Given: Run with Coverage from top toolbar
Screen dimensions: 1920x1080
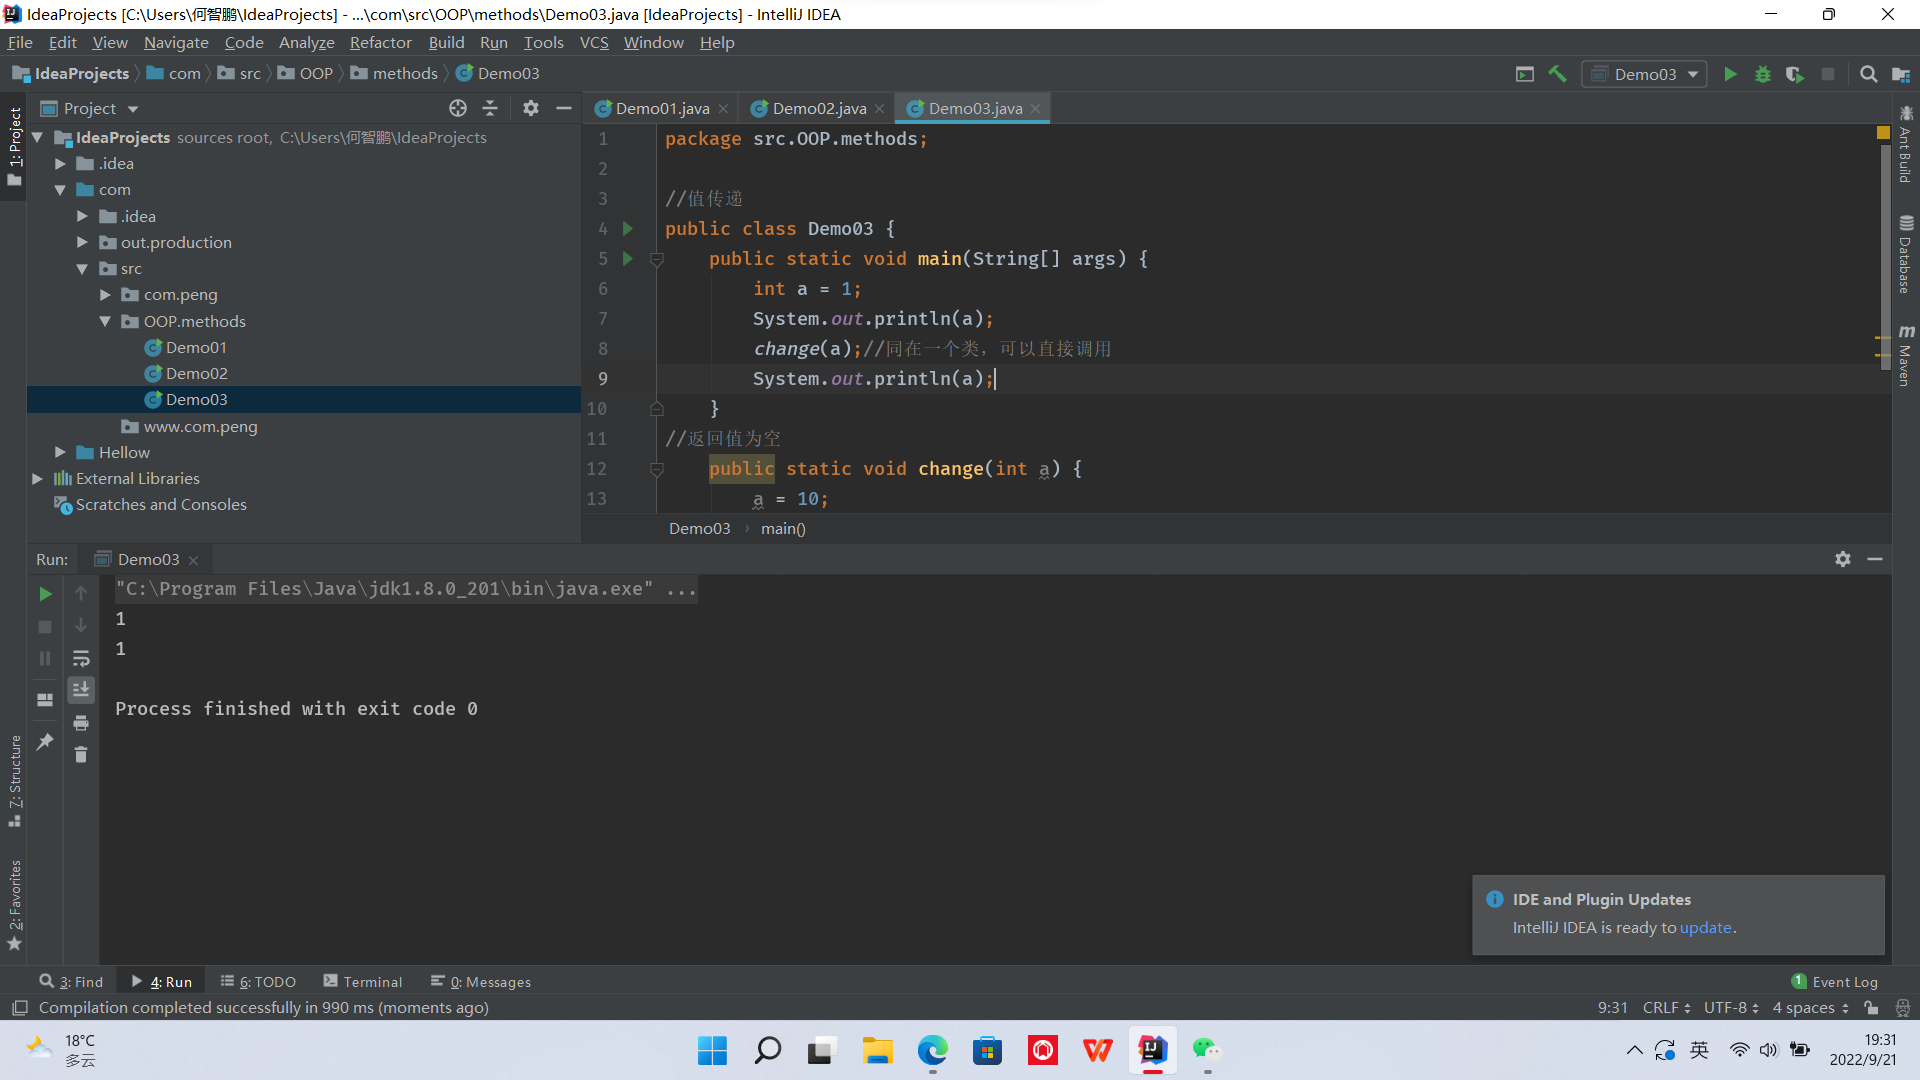Looking at the screenshot, I should point(1795,74).
